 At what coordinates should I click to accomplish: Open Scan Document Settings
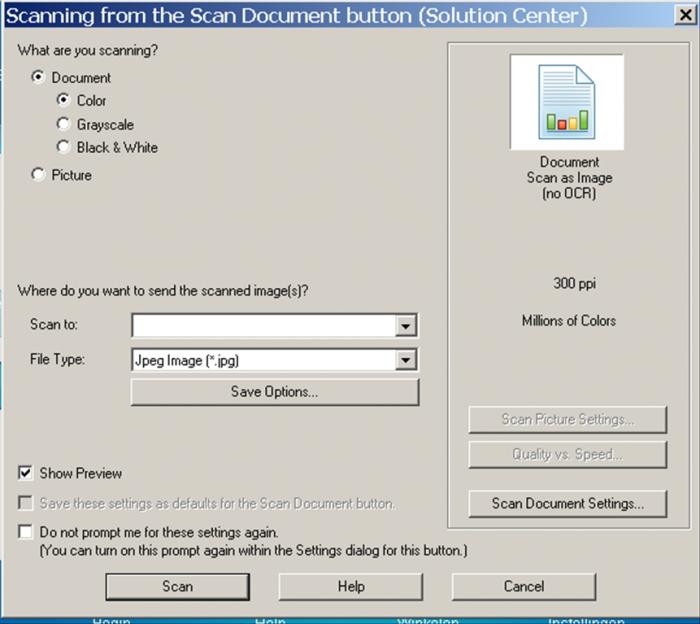[x=568, y=503]
